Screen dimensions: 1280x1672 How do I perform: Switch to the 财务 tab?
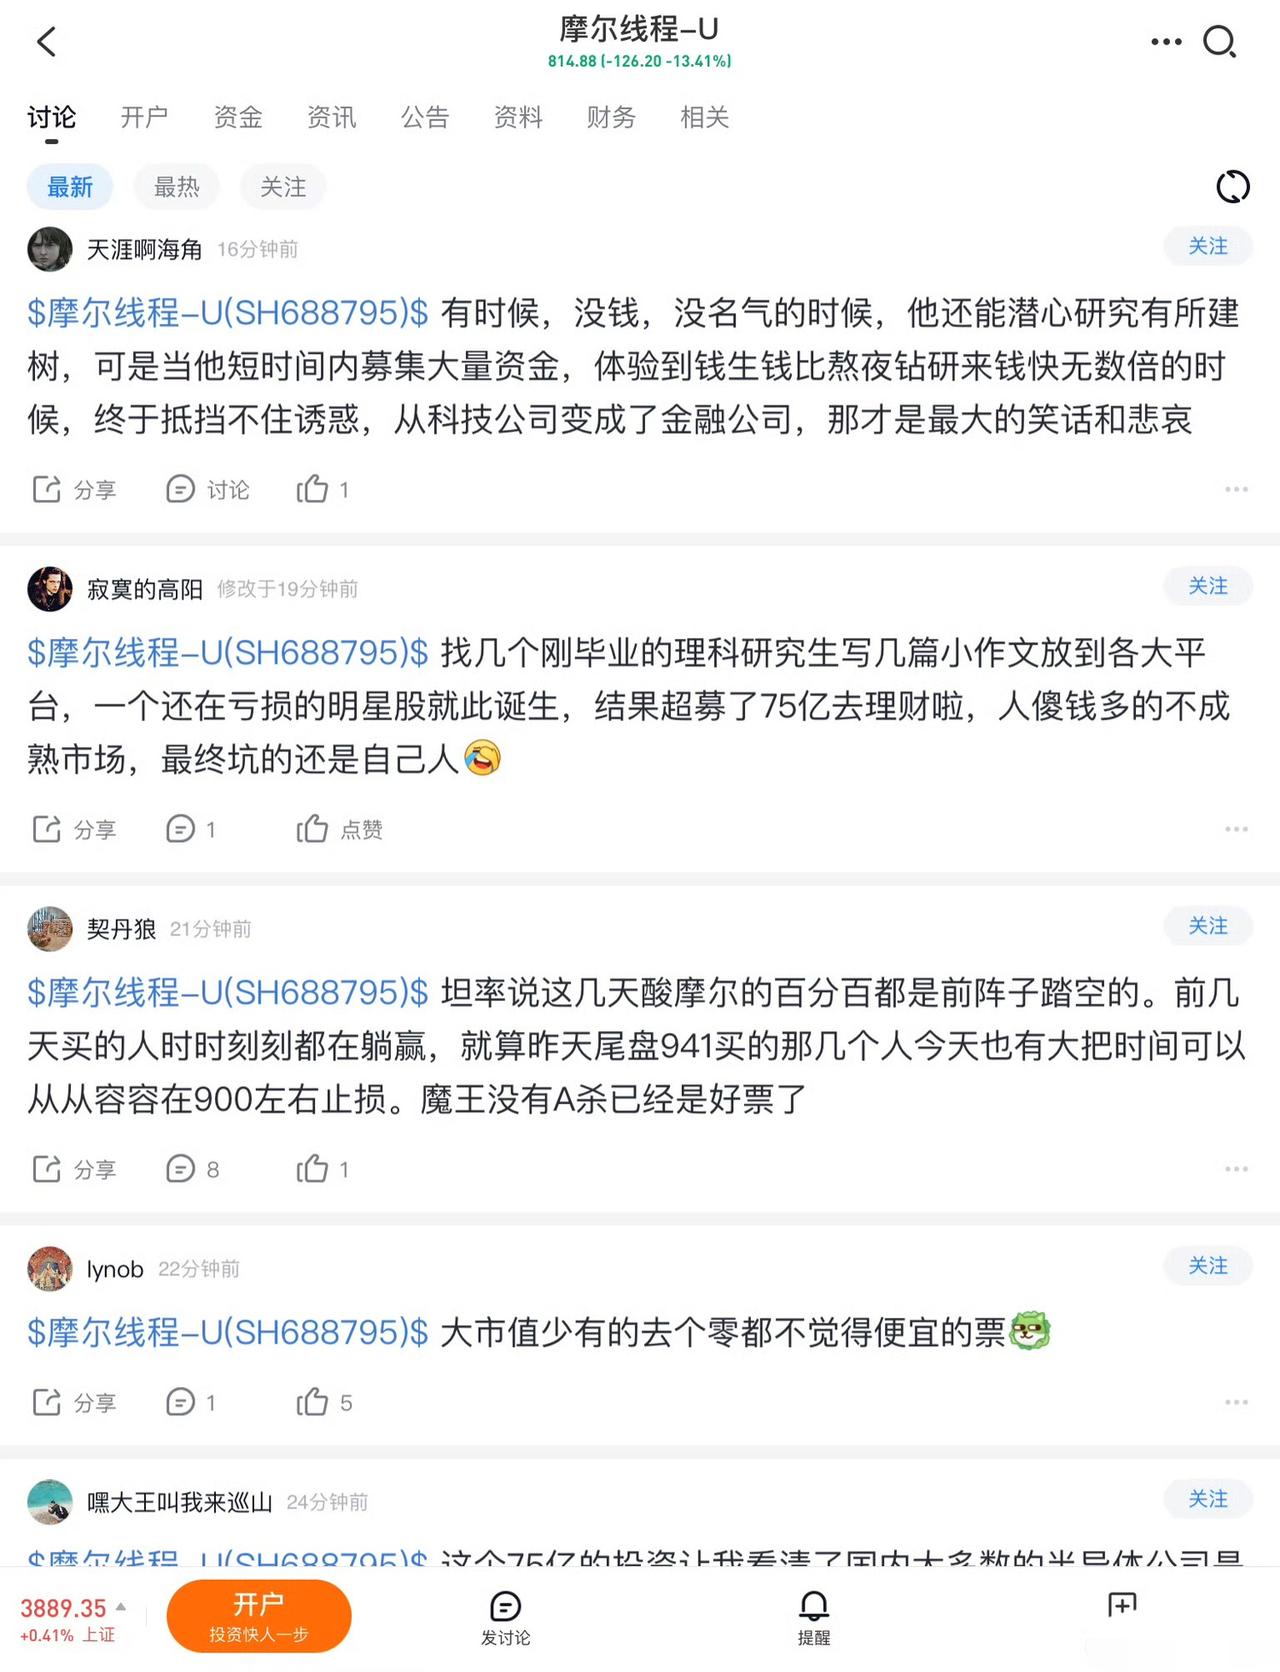click(611, 118)
